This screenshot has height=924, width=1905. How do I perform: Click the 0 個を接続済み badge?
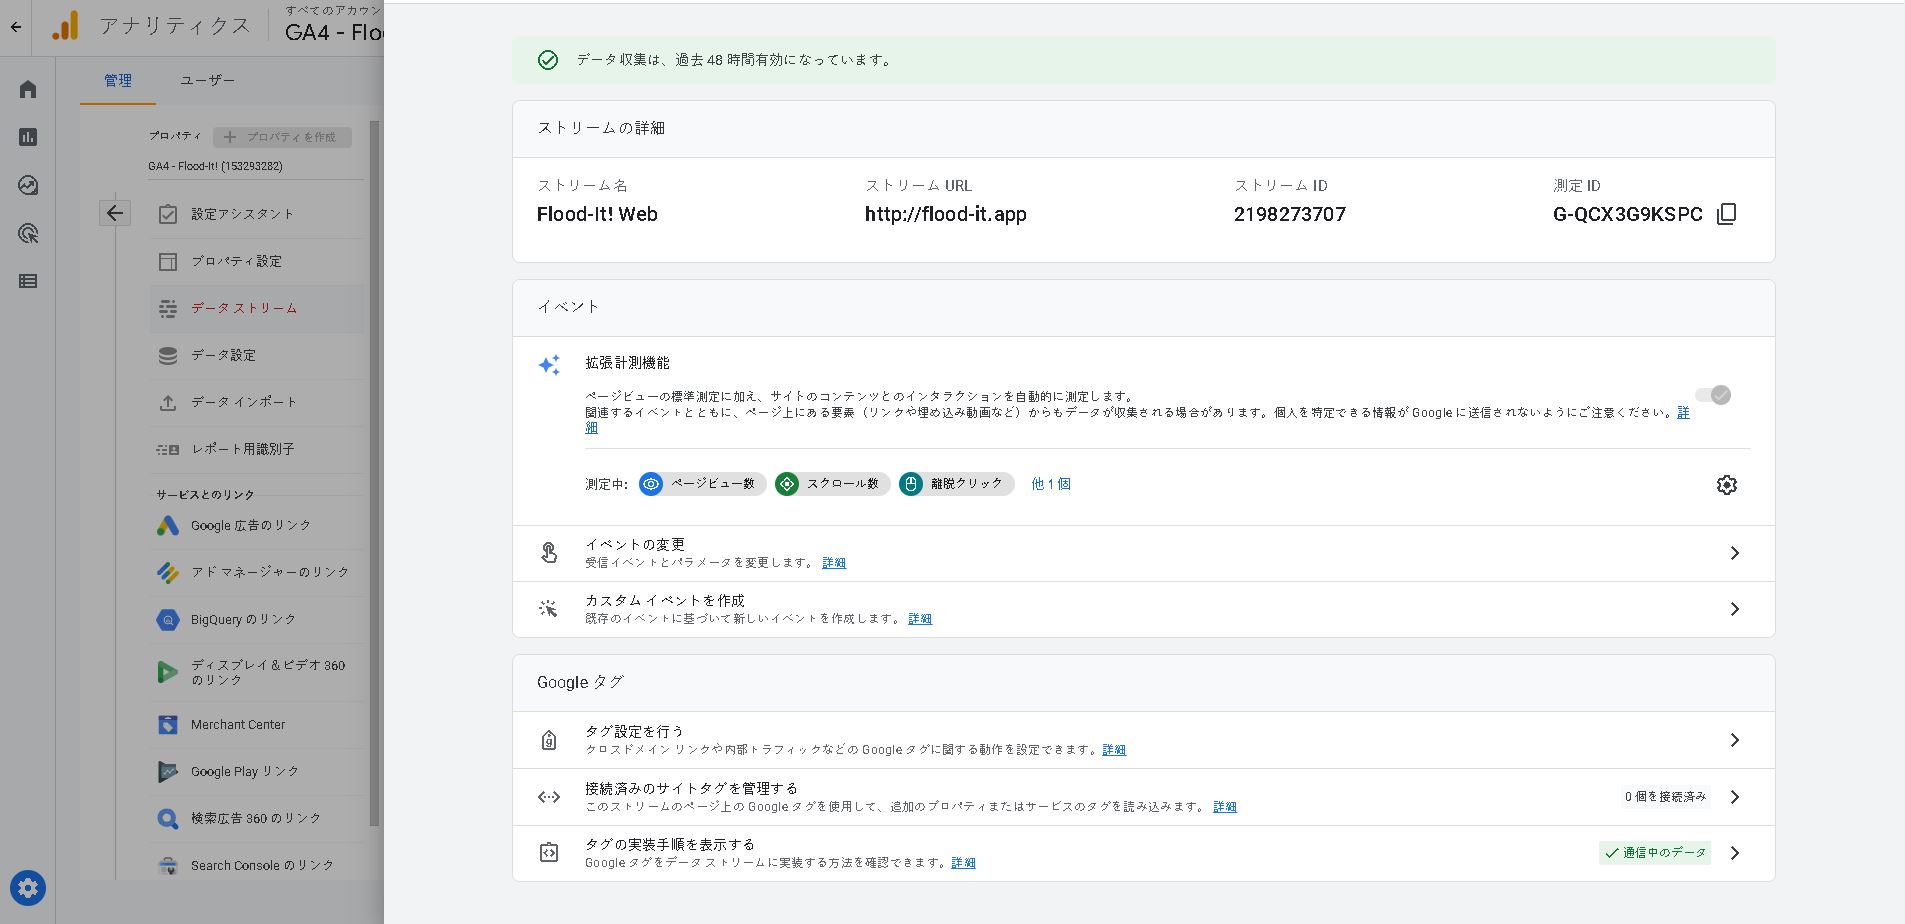pos(1665,797)
